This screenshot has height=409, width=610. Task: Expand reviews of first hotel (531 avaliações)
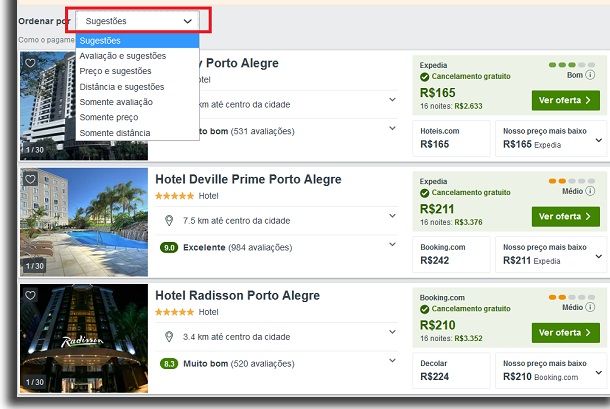[x=393, y=128]
